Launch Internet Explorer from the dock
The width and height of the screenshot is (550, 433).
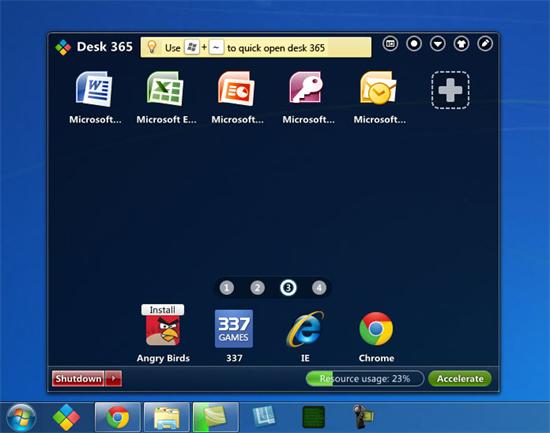305,329
